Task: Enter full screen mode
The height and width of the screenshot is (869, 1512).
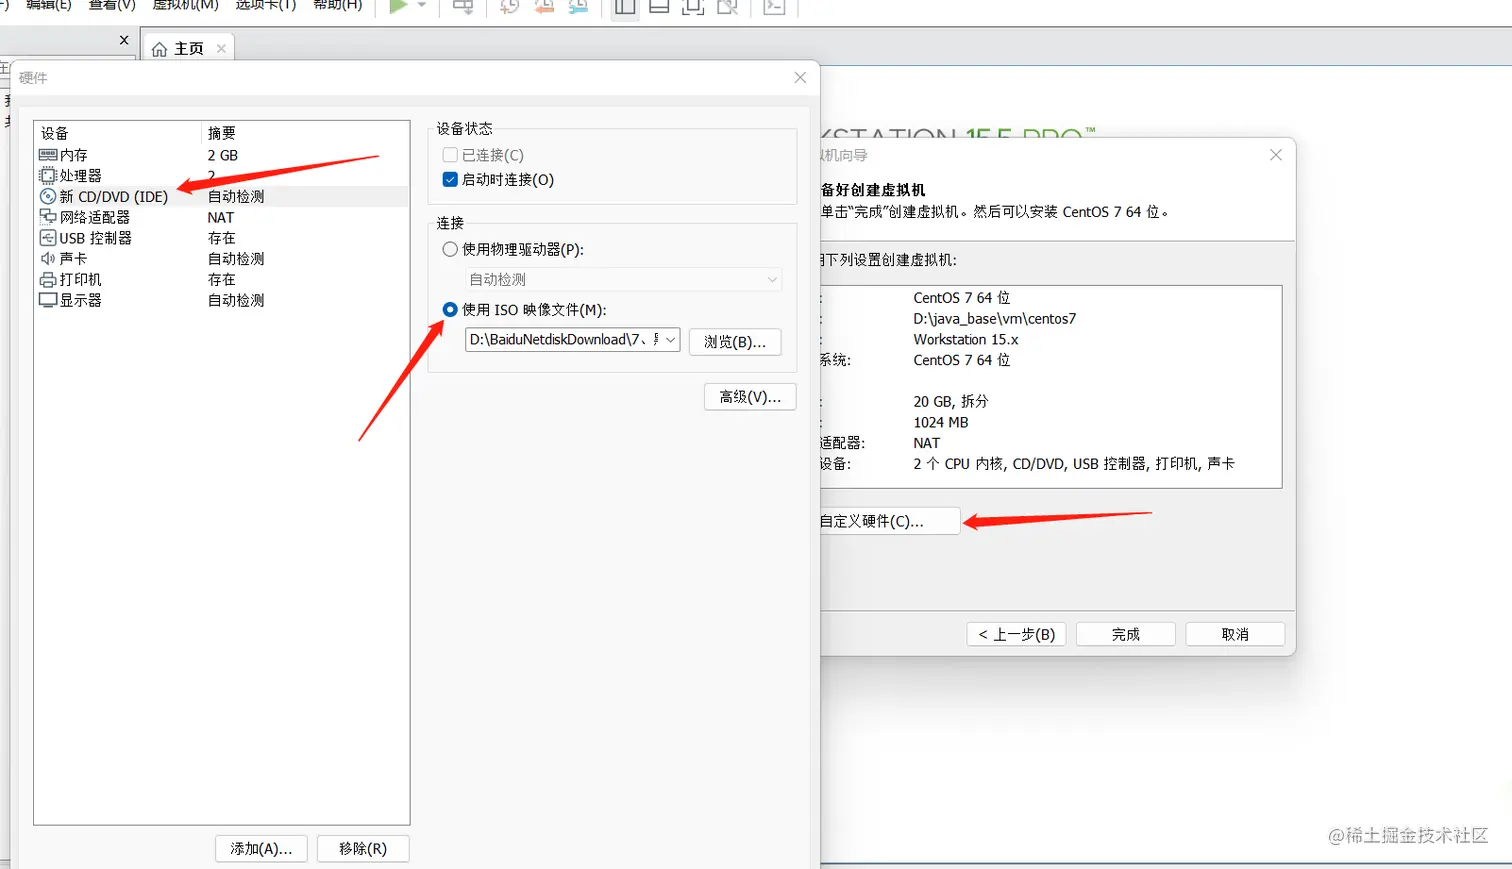Action: [694, 6]
